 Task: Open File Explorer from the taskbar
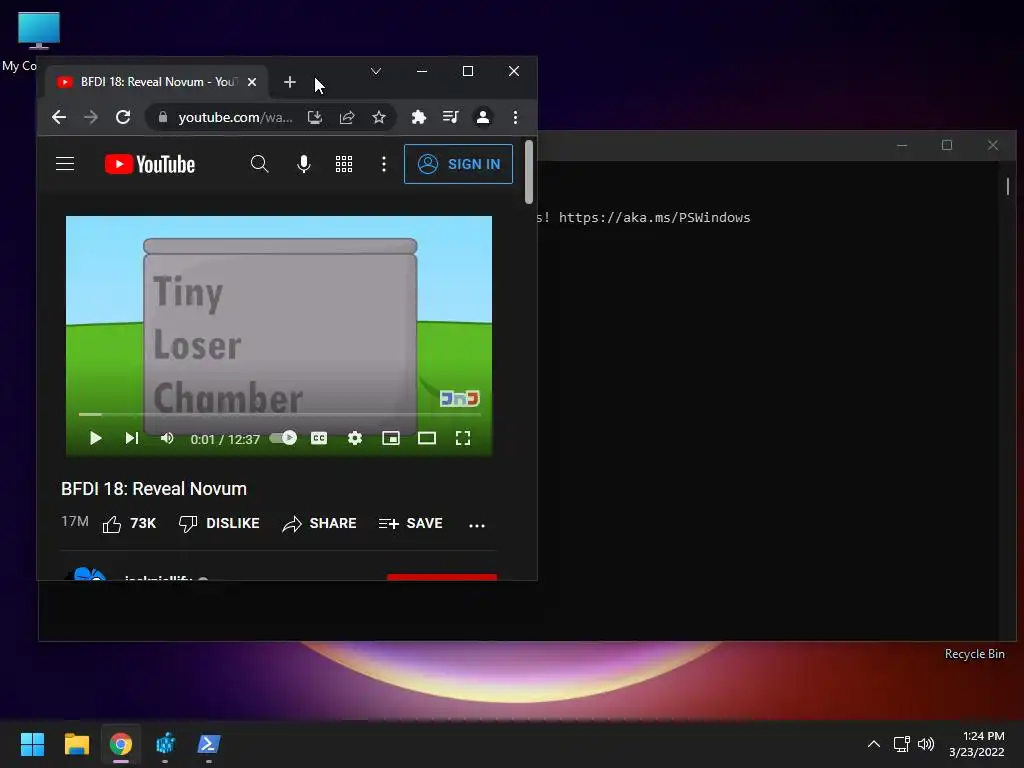(76, 744)
